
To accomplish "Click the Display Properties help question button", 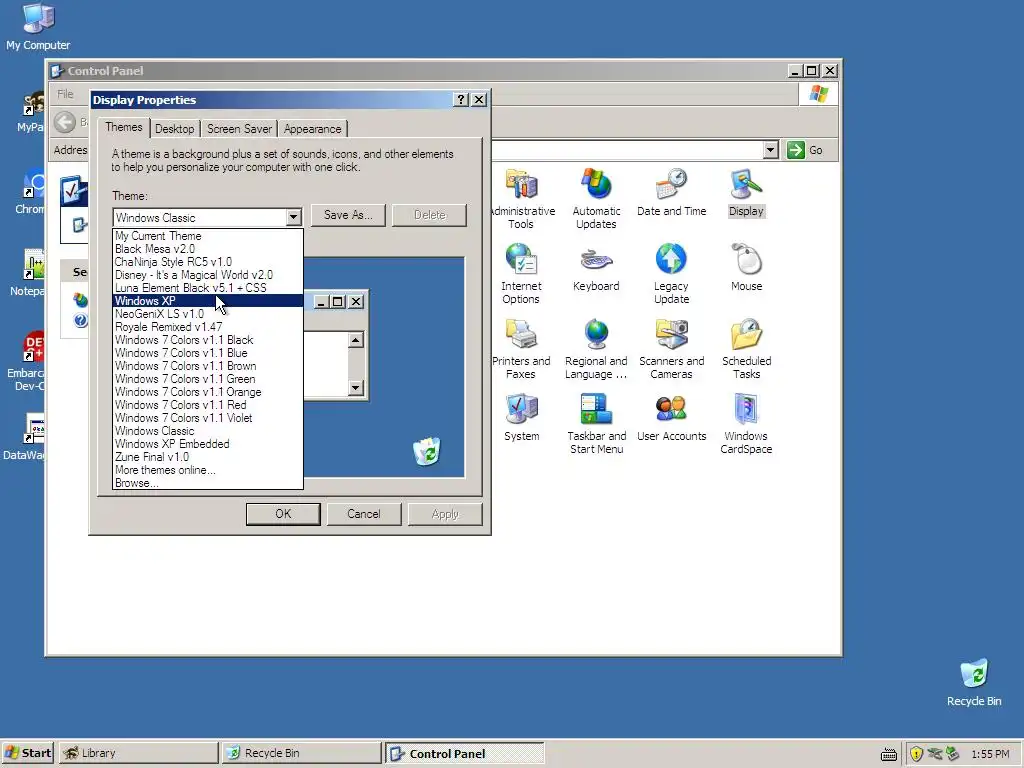I will pos(461,99).
